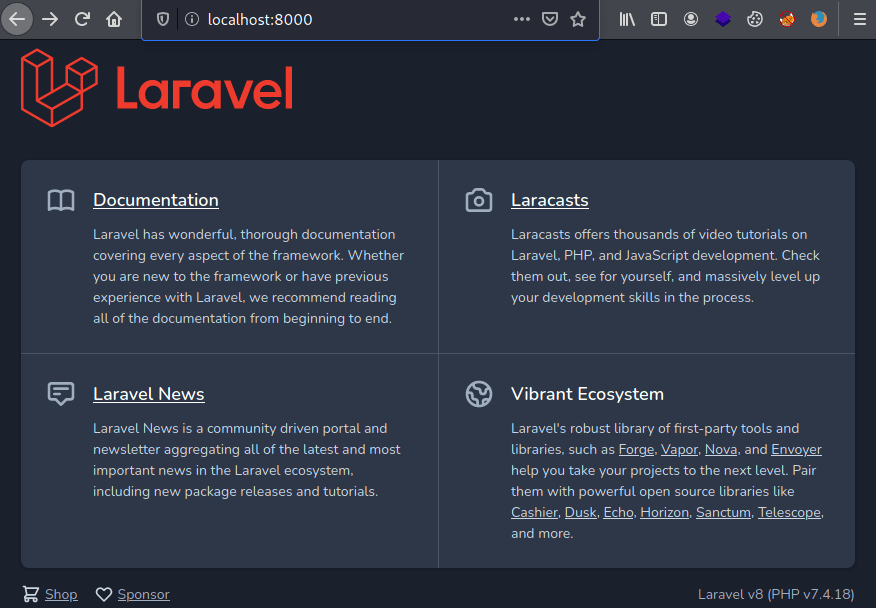
Task: Follow the Horizon link
Action: [664, 512]
